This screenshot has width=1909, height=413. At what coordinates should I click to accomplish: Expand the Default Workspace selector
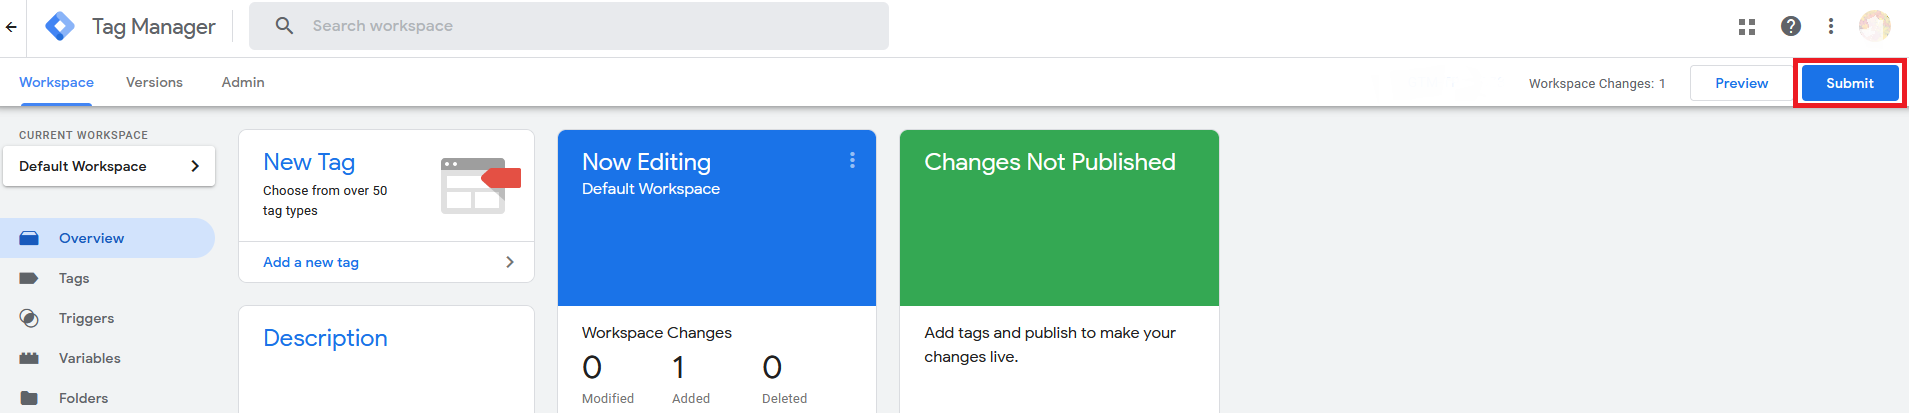pyautogui.click(x=108, y=166)
